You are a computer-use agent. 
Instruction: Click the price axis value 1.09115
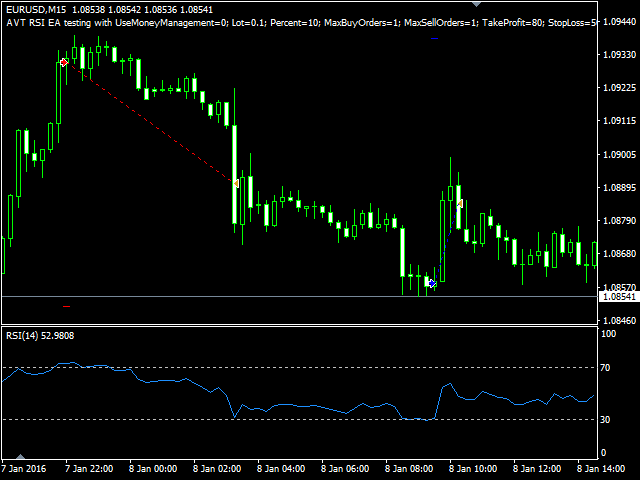pyautogui.click(x=619, y=121)
